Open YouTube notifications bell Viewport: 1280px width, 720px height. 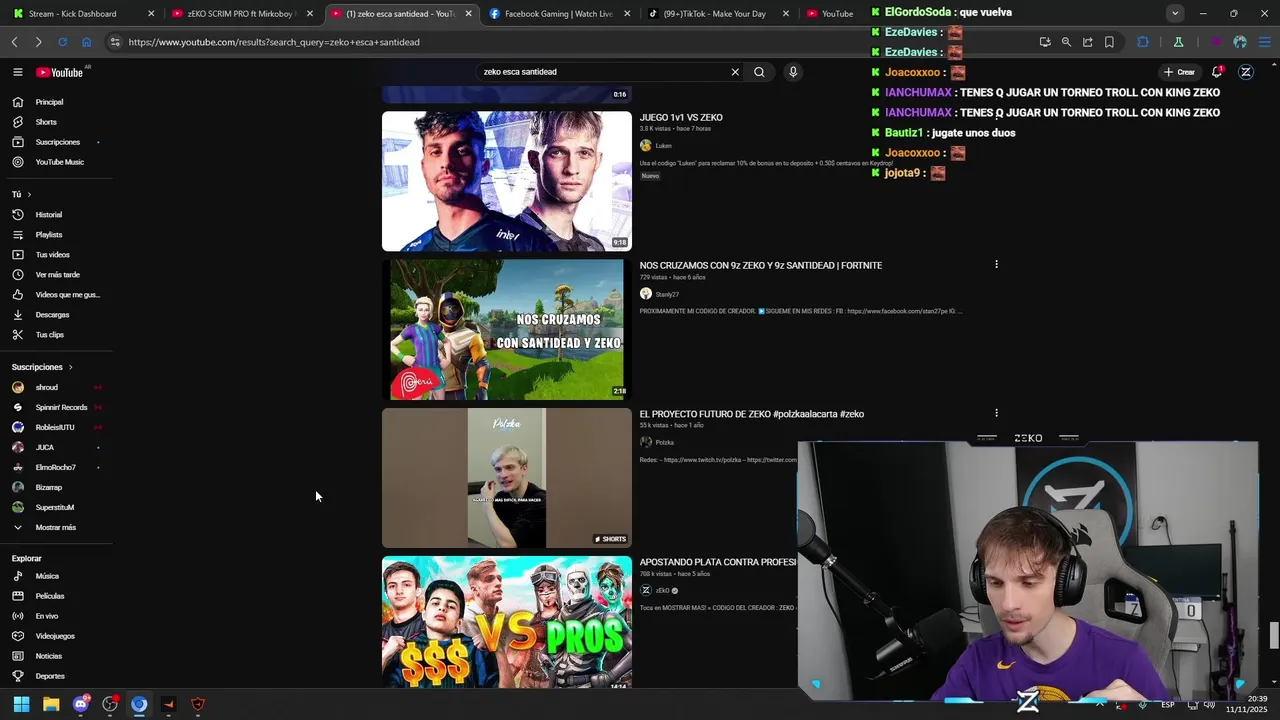pyautogui.click(x=1217, y=72)
